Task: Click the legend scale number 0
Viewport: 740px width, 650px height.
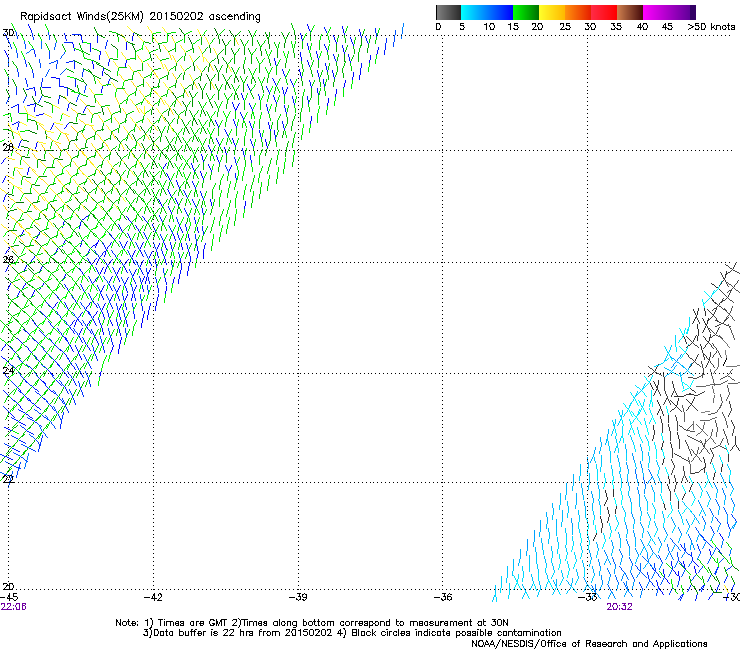Action: 438,27
